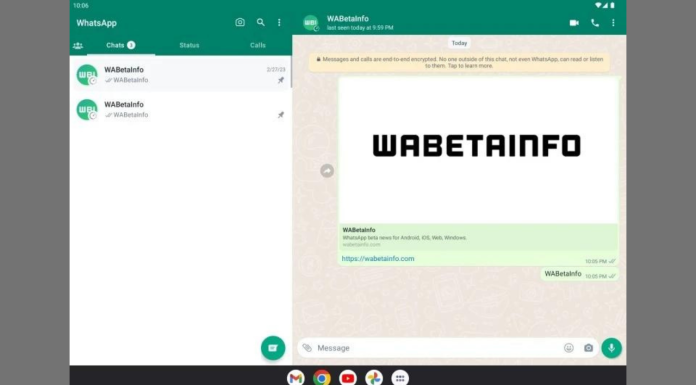Click the search magnifier icon
This screenshot has height=385, width=696.
point(261,22)
